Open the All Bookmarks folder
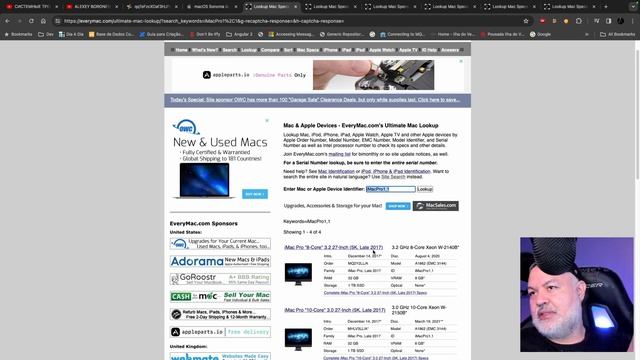 (618, 34)
